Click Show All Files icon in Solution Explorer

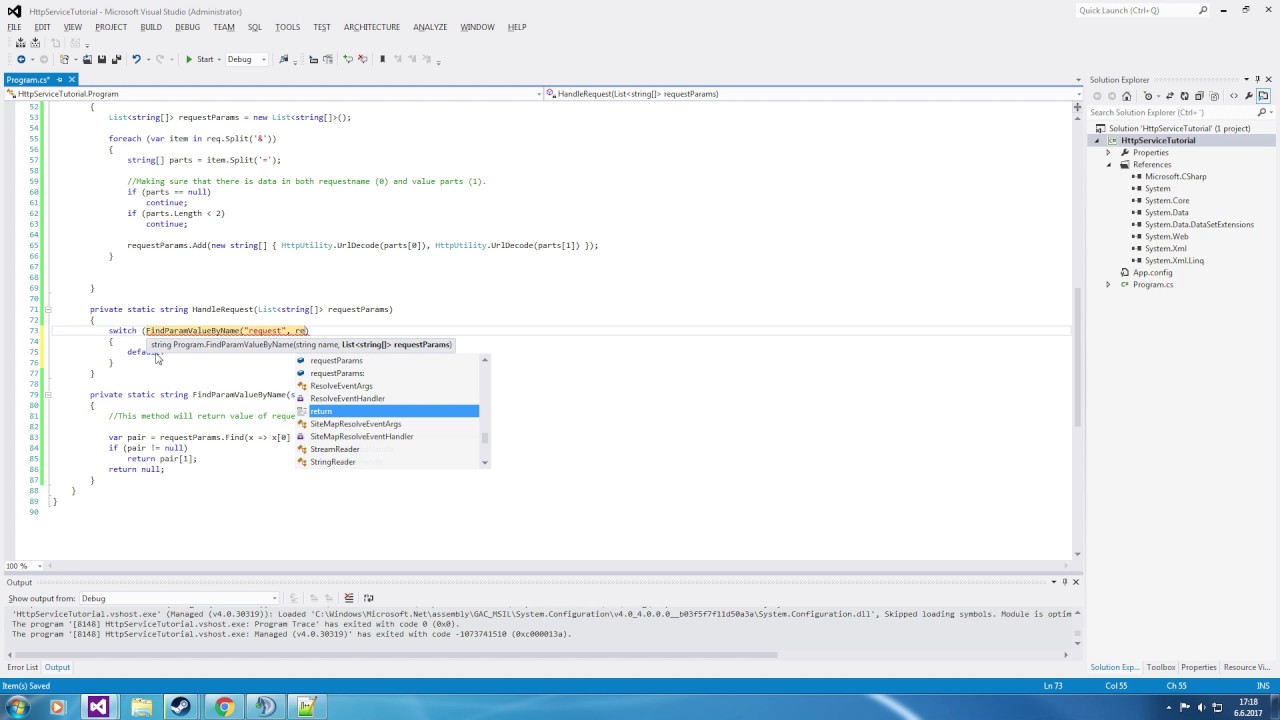coord(1214,96)
